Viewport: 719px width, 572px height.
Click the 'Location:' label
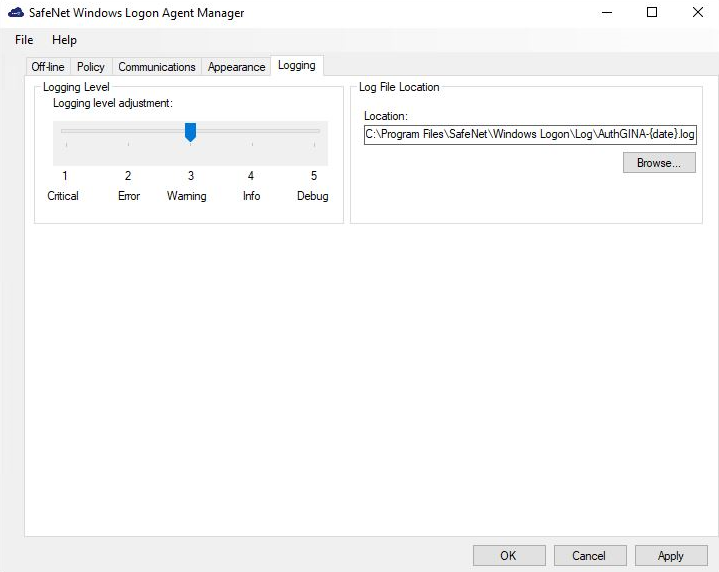point(386,116)
